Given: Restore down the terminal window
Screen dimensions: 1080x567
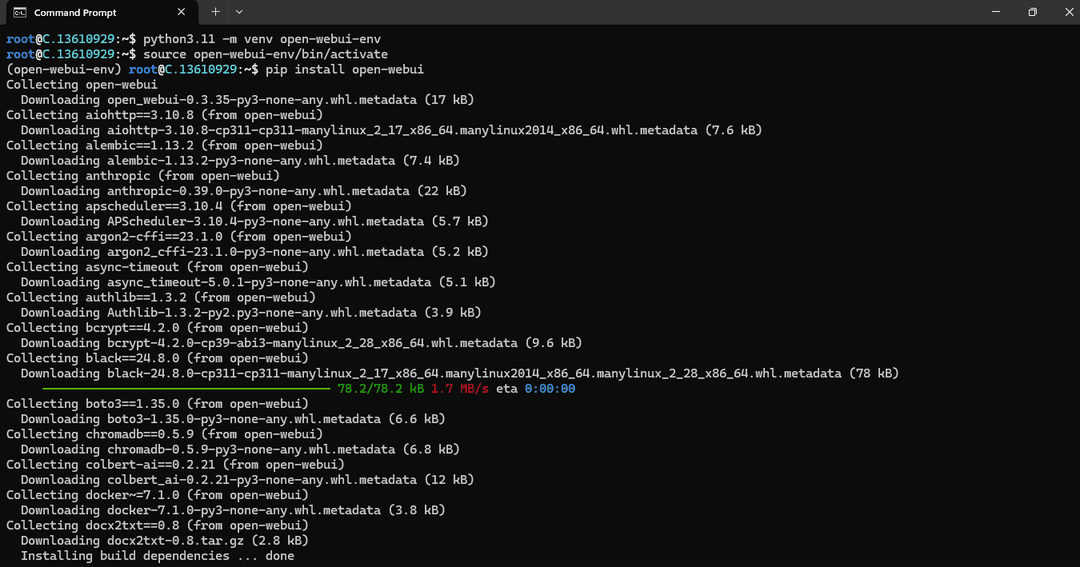Looking at the screenshot, I should (x=1032, y=12).
